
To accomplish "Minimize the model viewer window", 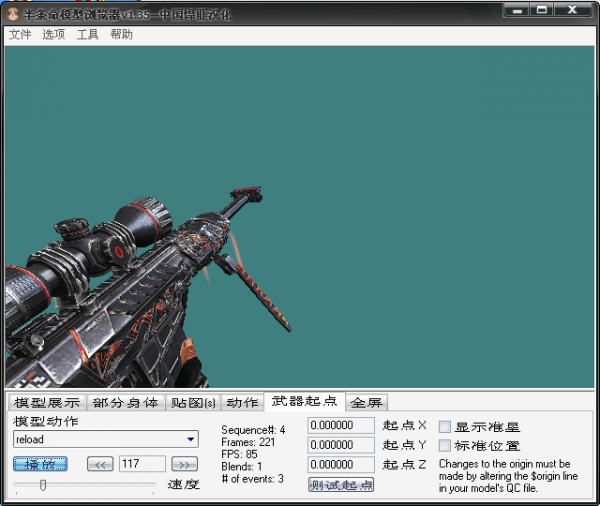I will (517, 10).
